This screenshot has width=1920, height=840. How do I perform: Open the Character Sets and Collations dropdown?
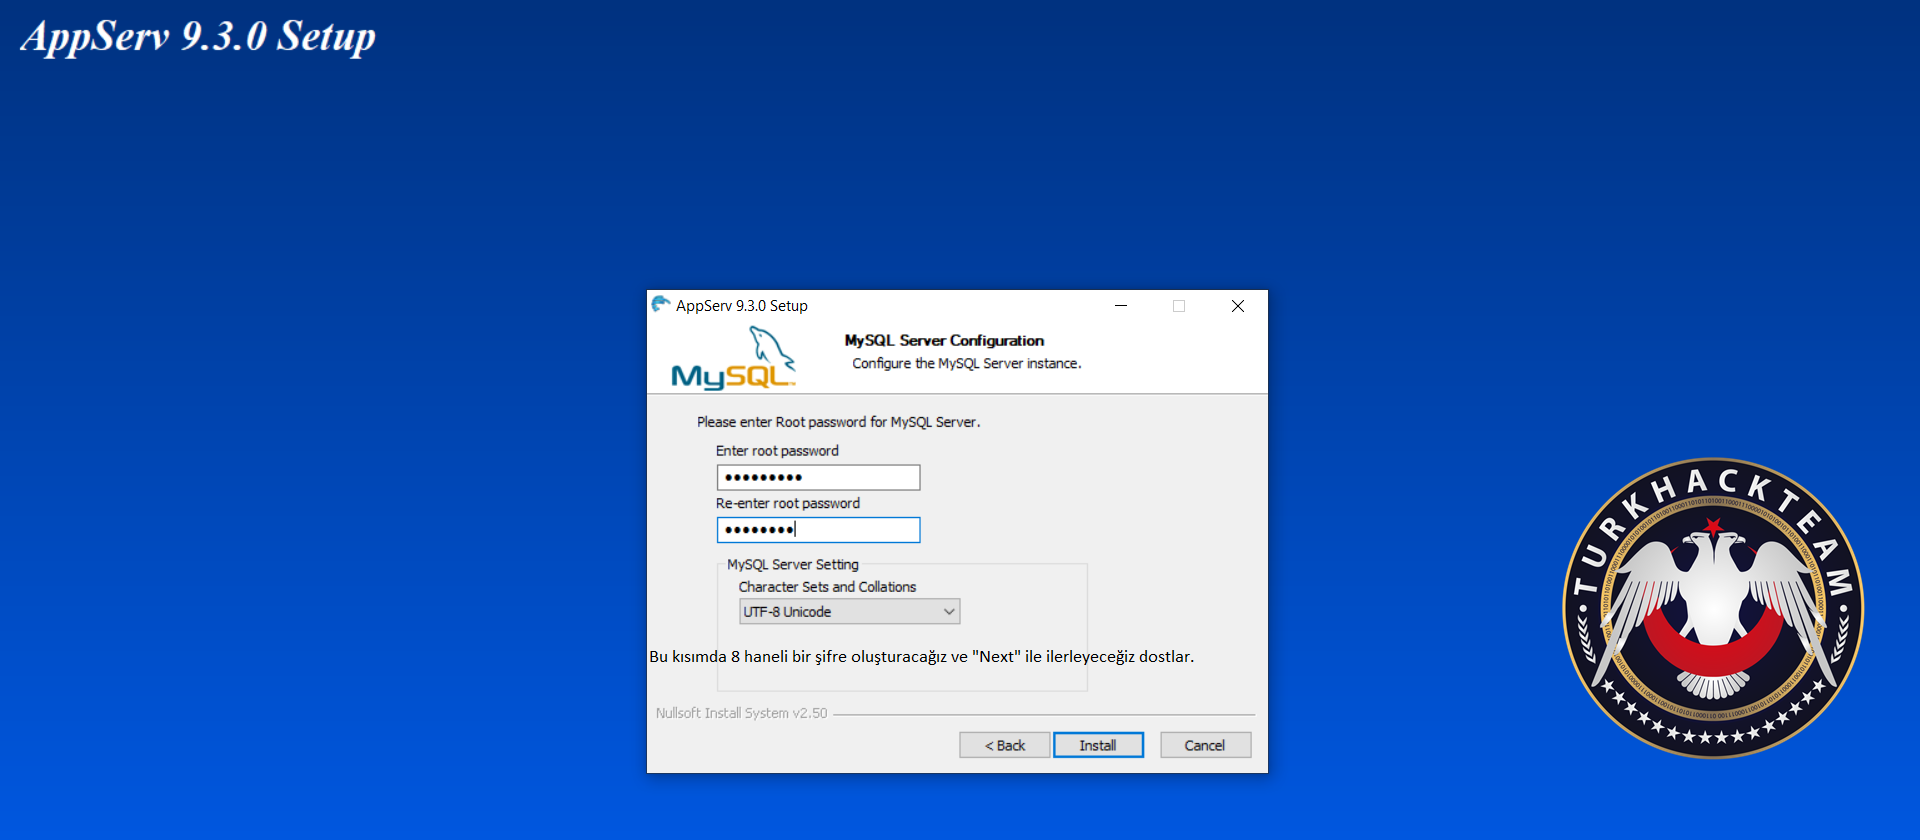click(x=849, y=611)
